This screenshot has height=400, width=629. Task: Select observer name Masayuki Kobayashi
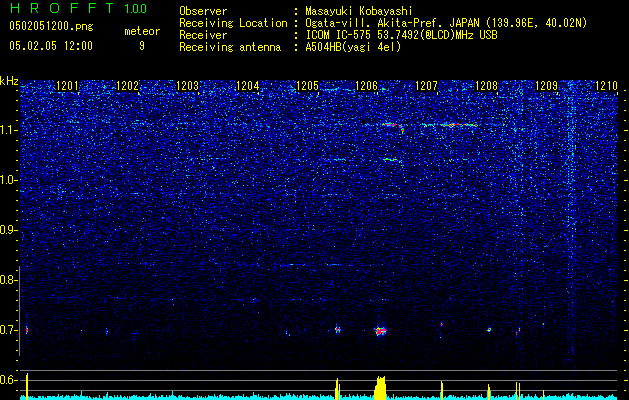click(359, 11)
